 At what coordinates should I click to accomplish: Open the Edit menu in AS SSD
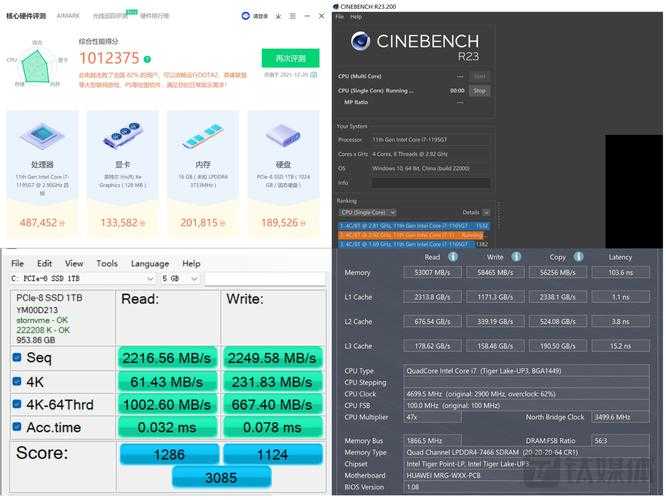pos(44,263)
